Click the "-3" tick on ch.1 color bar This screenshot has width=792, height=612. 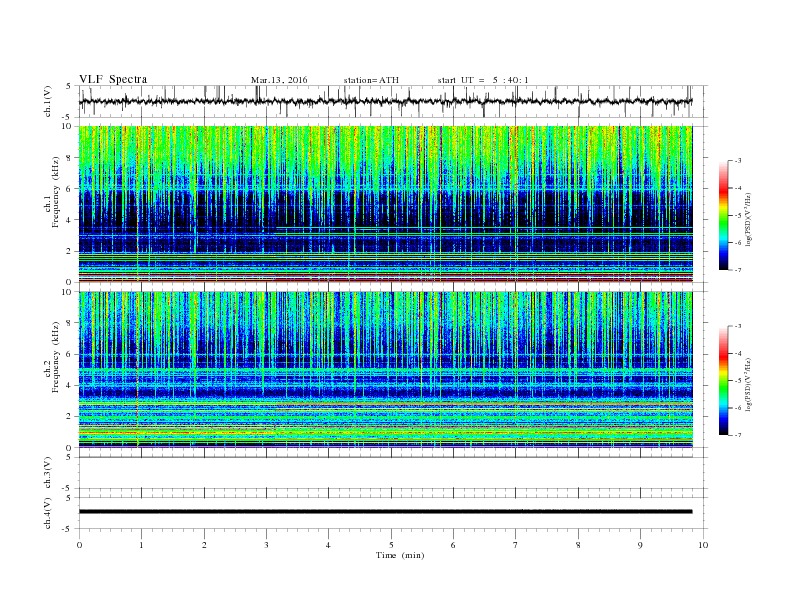(x=738, y=161)
